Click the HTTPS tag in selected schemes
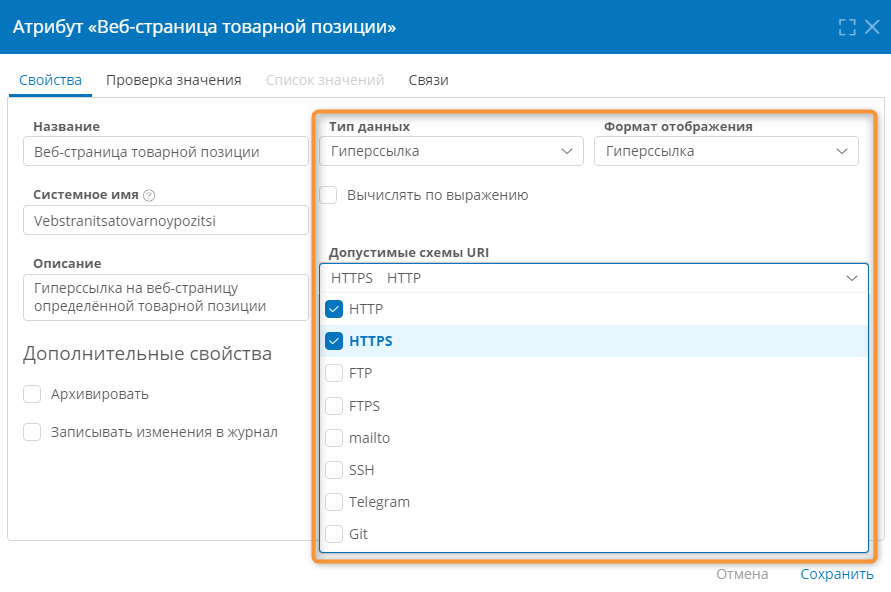Image resolution: width=891 pixels, height=592 pixels. pyautogui.click(x=352, y=278)
